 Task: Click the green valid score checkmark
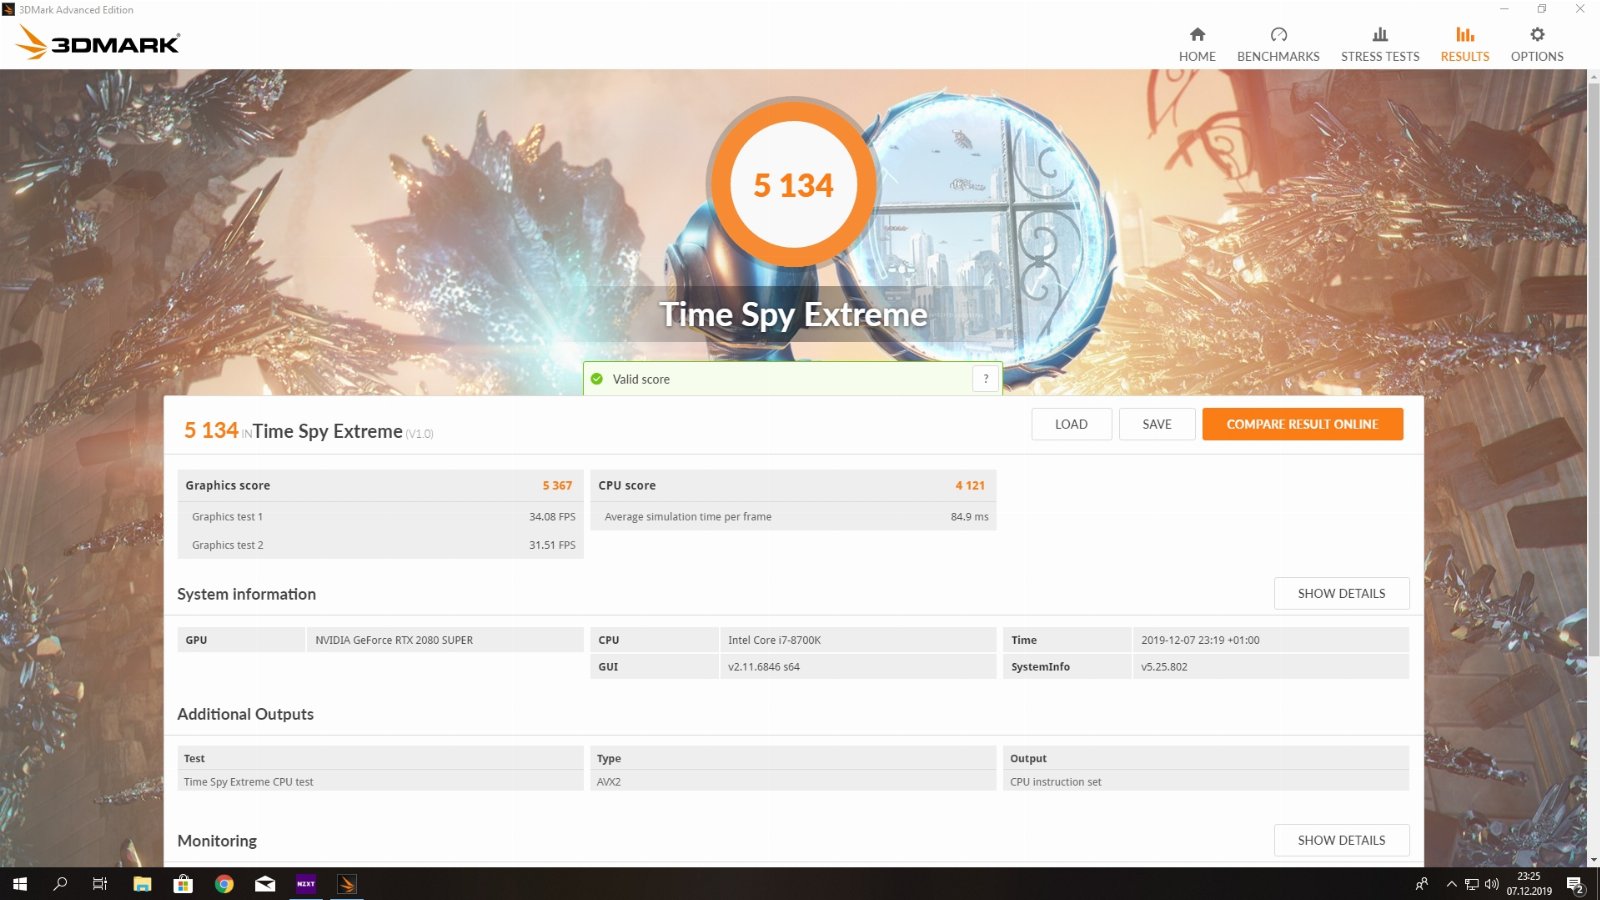(x=597, y=379)
